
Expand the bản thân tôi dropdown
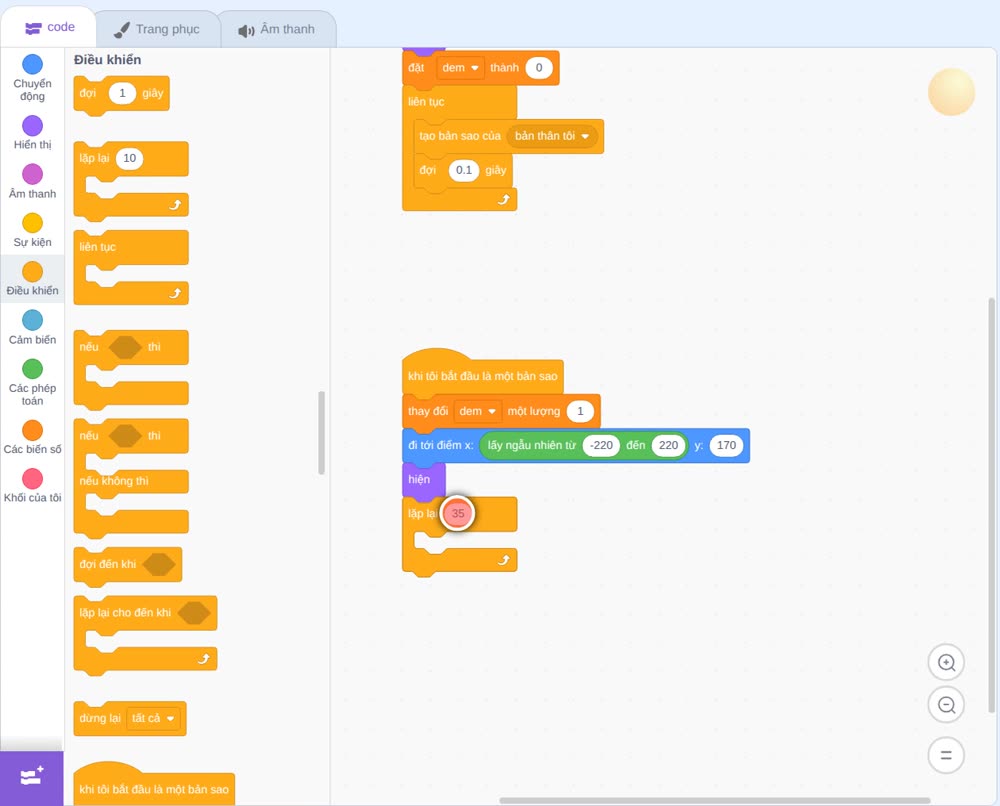click(552, 136)
